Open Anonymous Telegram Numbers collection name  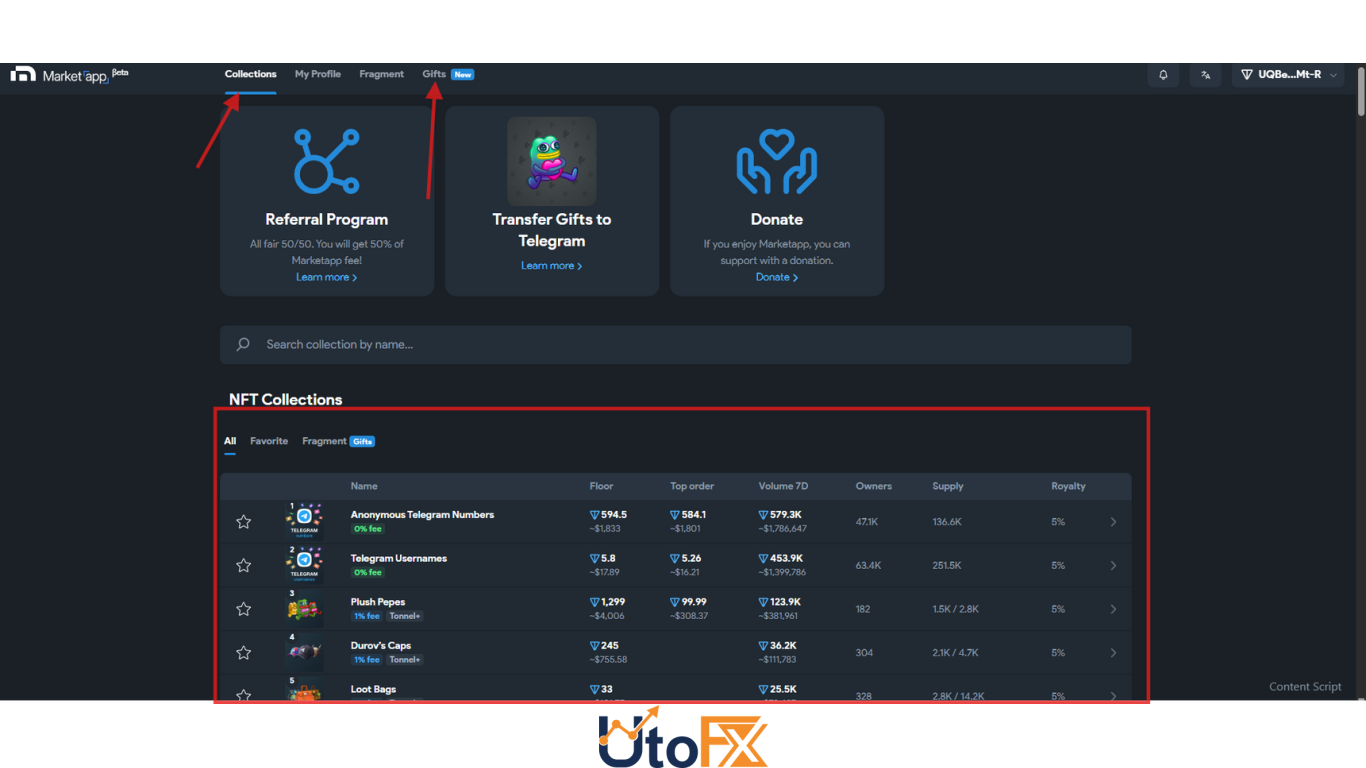(x=422, y=515)
